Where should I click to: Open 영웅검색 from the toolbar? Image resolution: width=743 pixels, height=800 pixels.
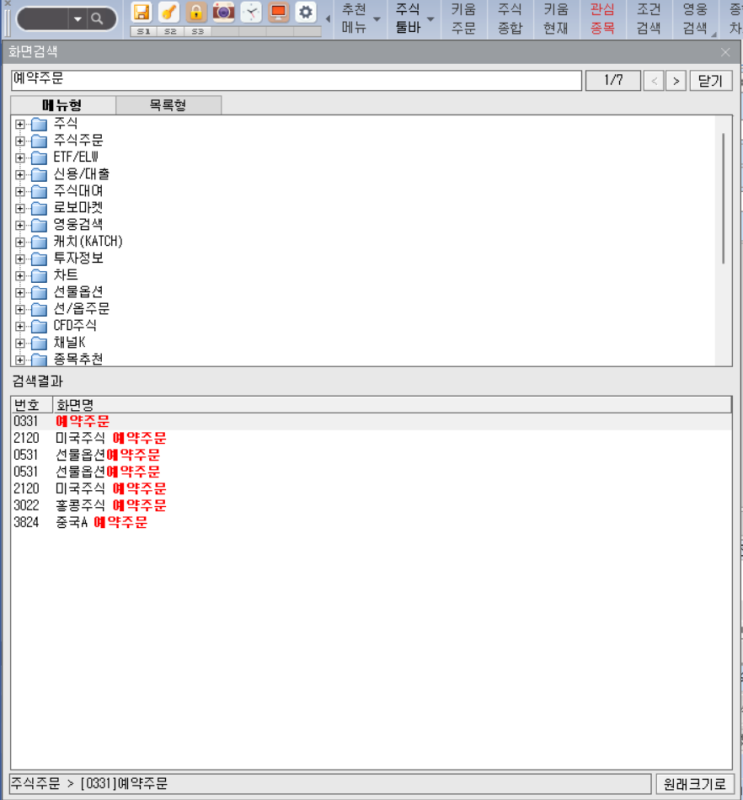click(695, 19)
